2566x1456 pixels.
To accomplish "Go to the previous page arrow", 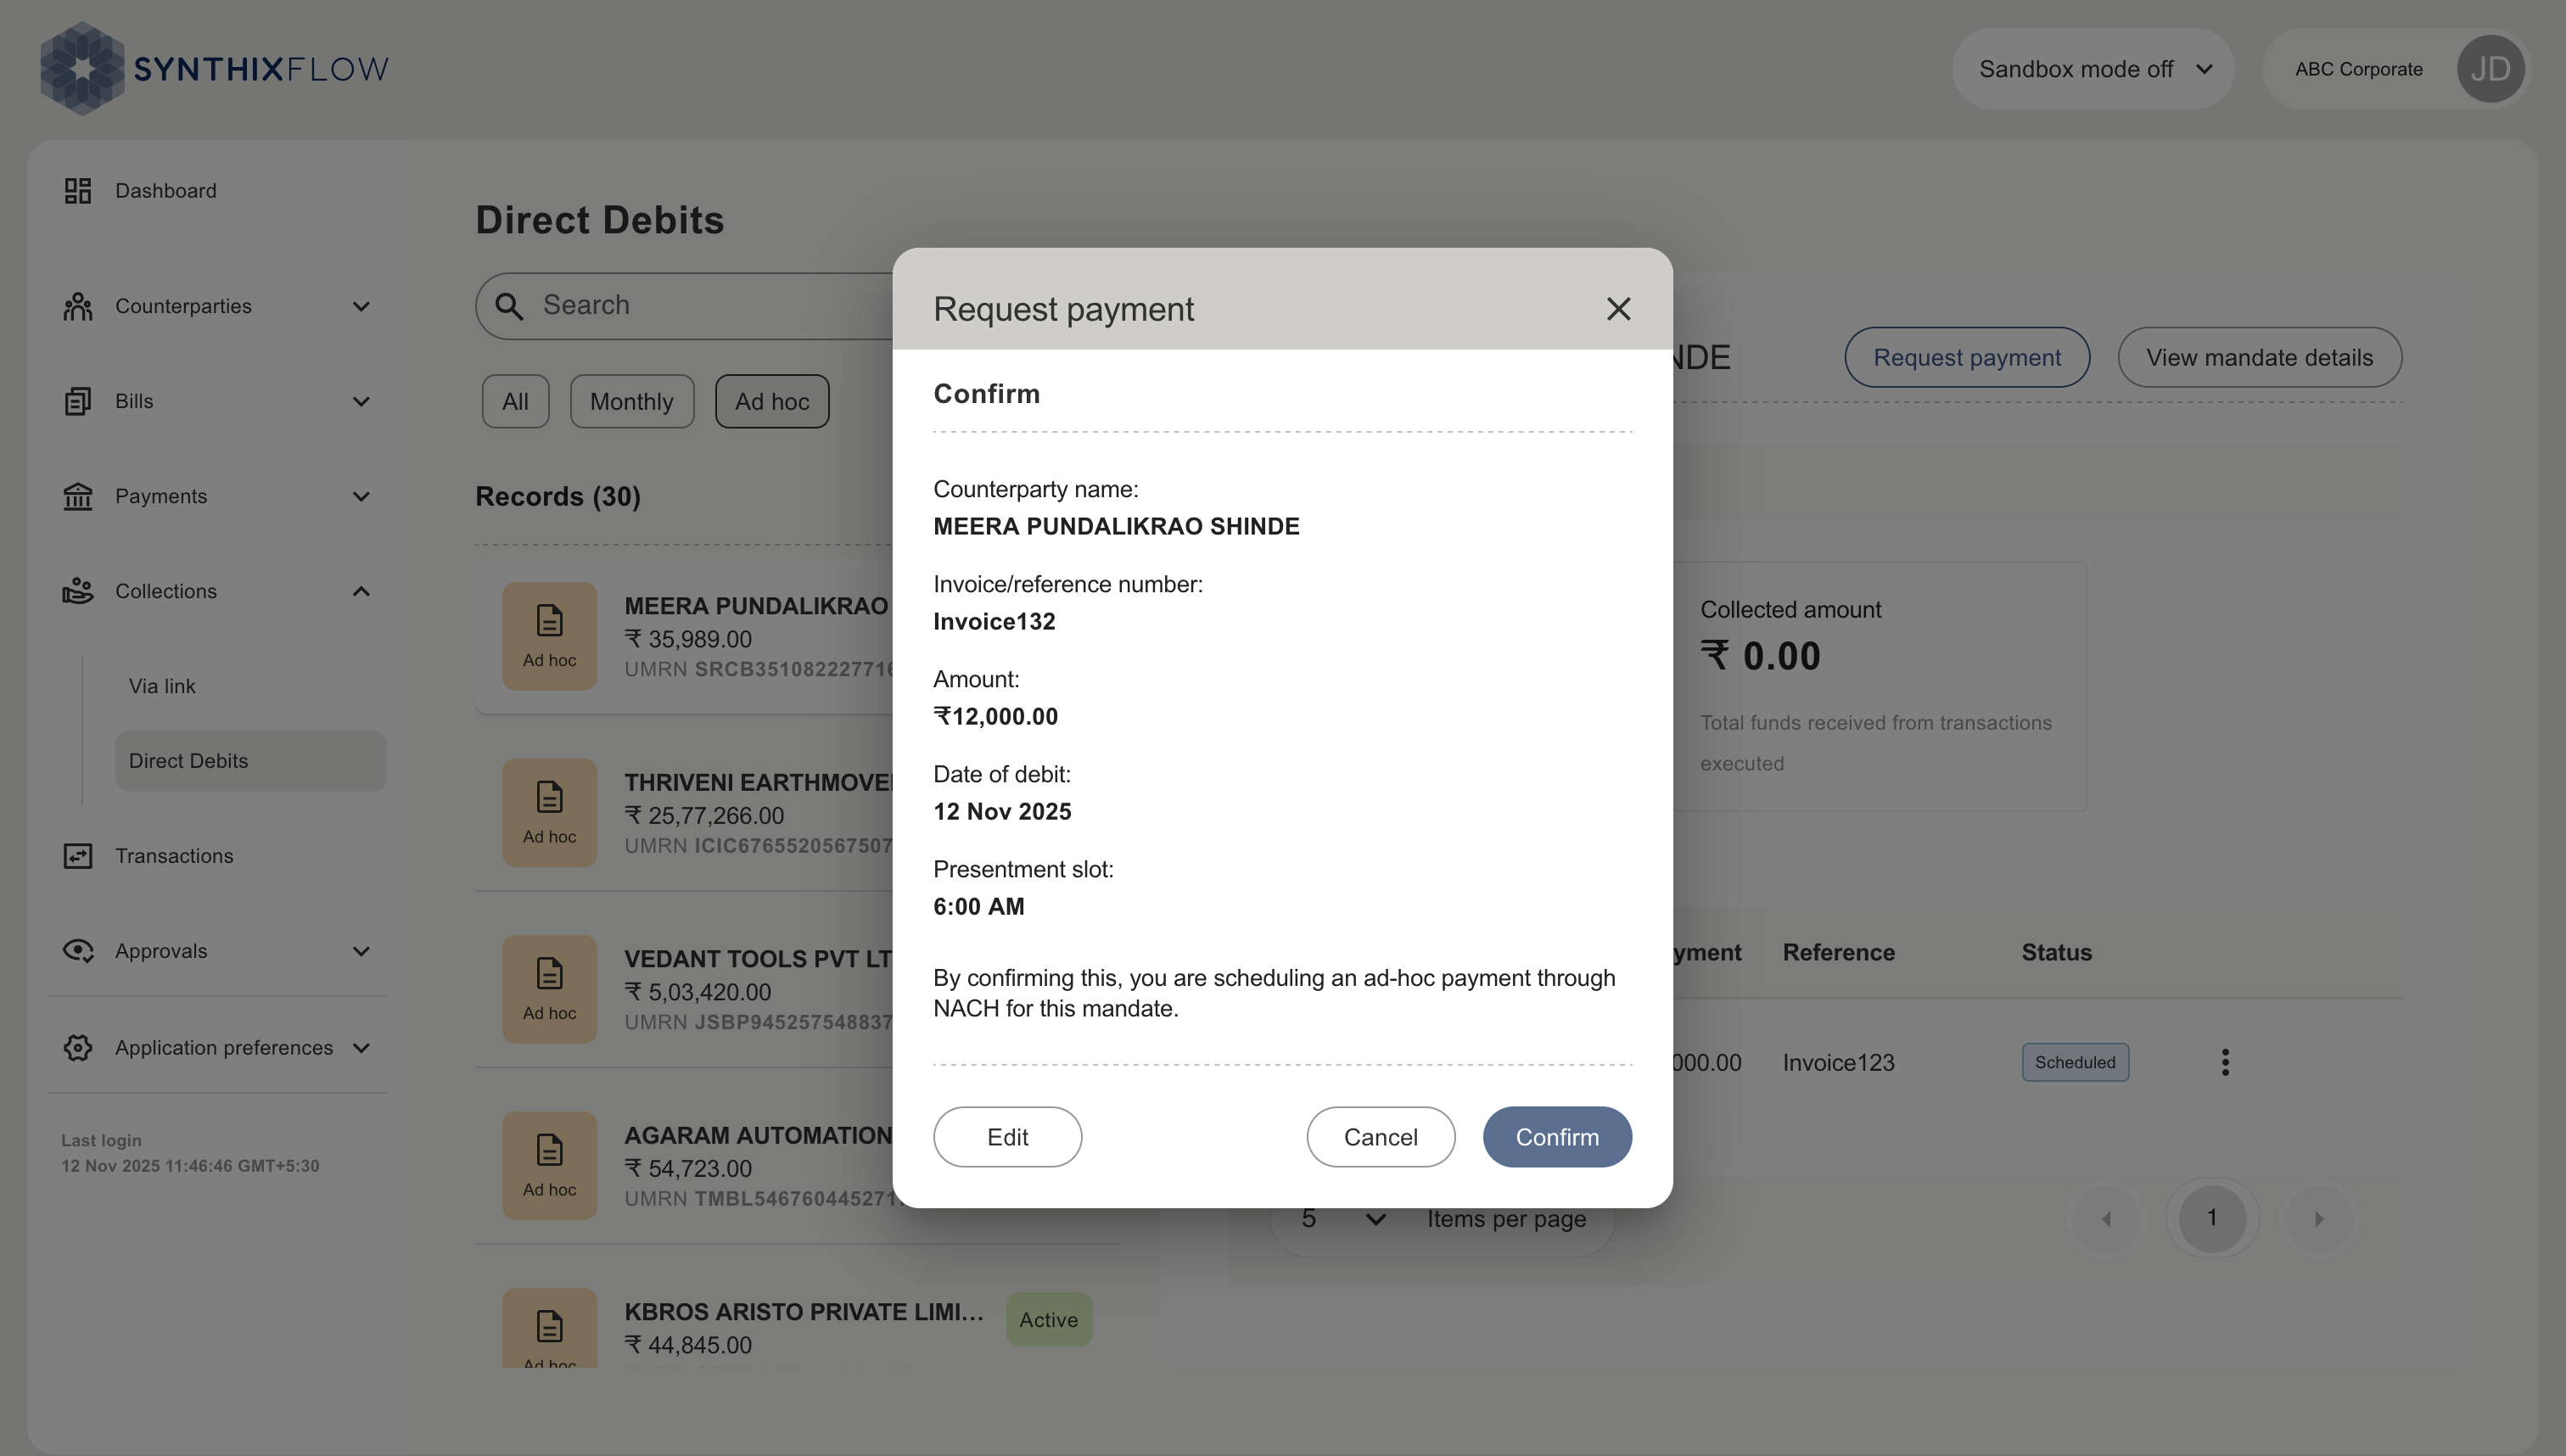I will [x=2106, y=1218].
